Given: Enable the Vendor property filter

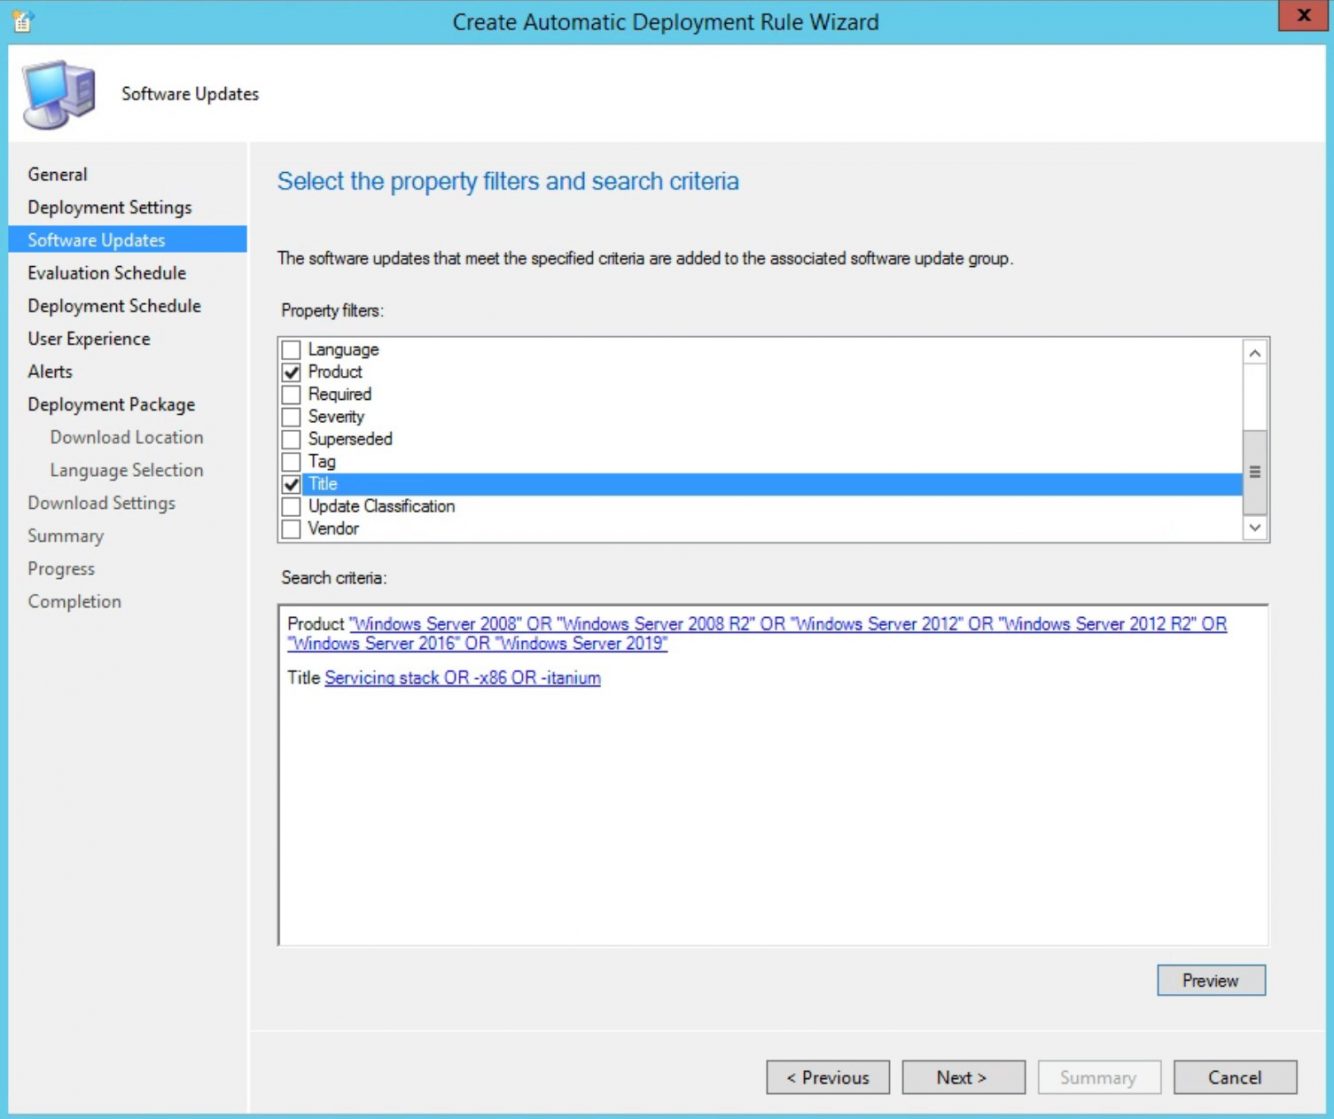Looking at the screenshot, I should point(291,528).
